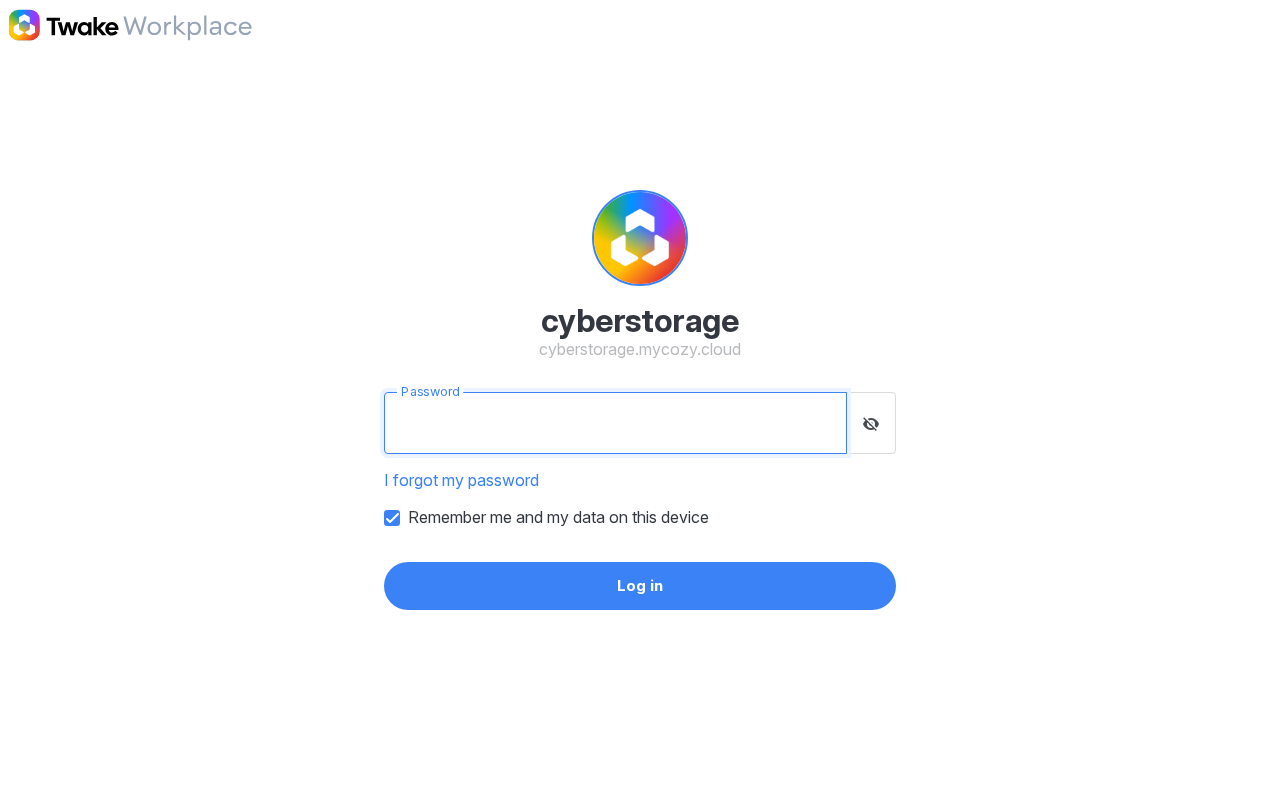This screenshot has height=800, width=1280.
Task: Check the Remember me checkbox
Action: [x=392, y=518]
